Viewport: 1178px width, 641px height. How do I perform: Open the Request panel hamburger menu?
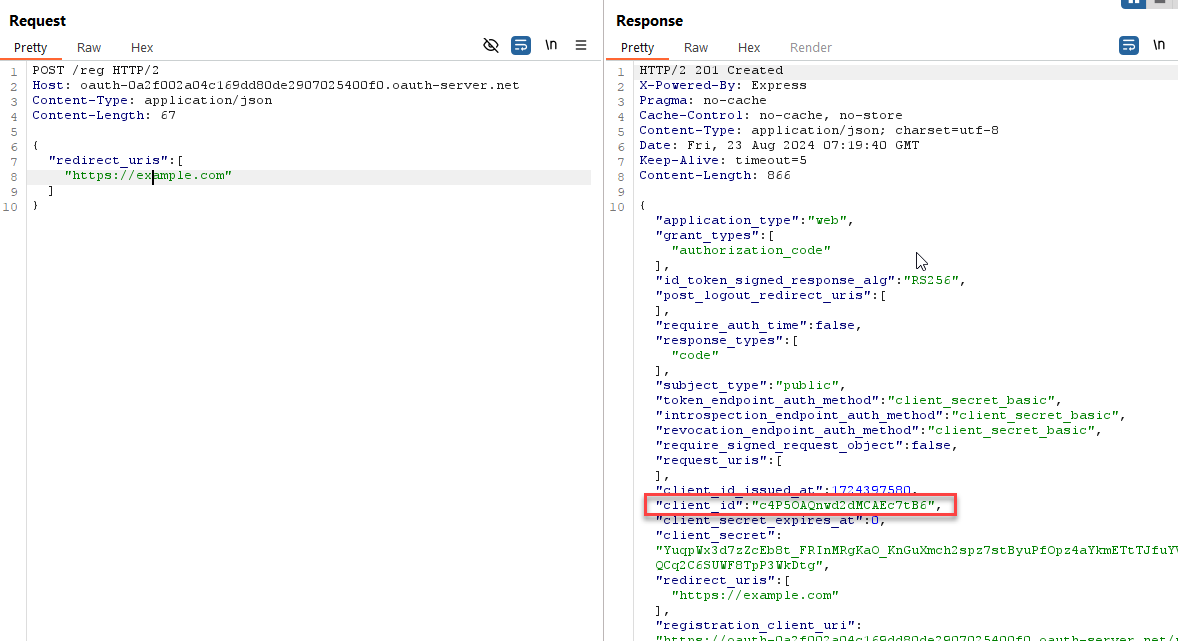tap(581, 45)
